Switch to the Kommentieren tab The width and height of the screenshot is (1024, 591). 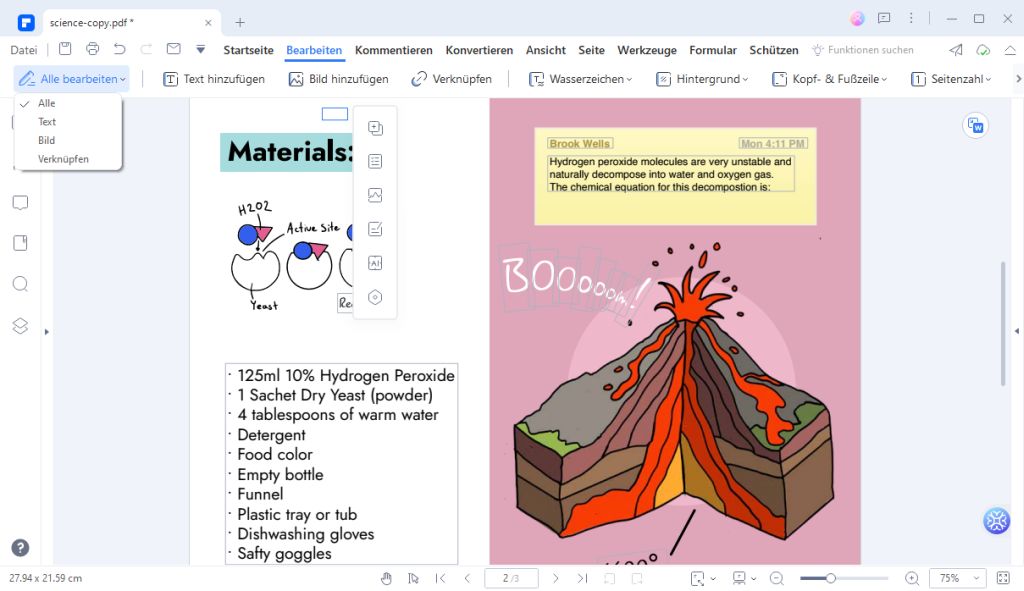coord(393,50)
